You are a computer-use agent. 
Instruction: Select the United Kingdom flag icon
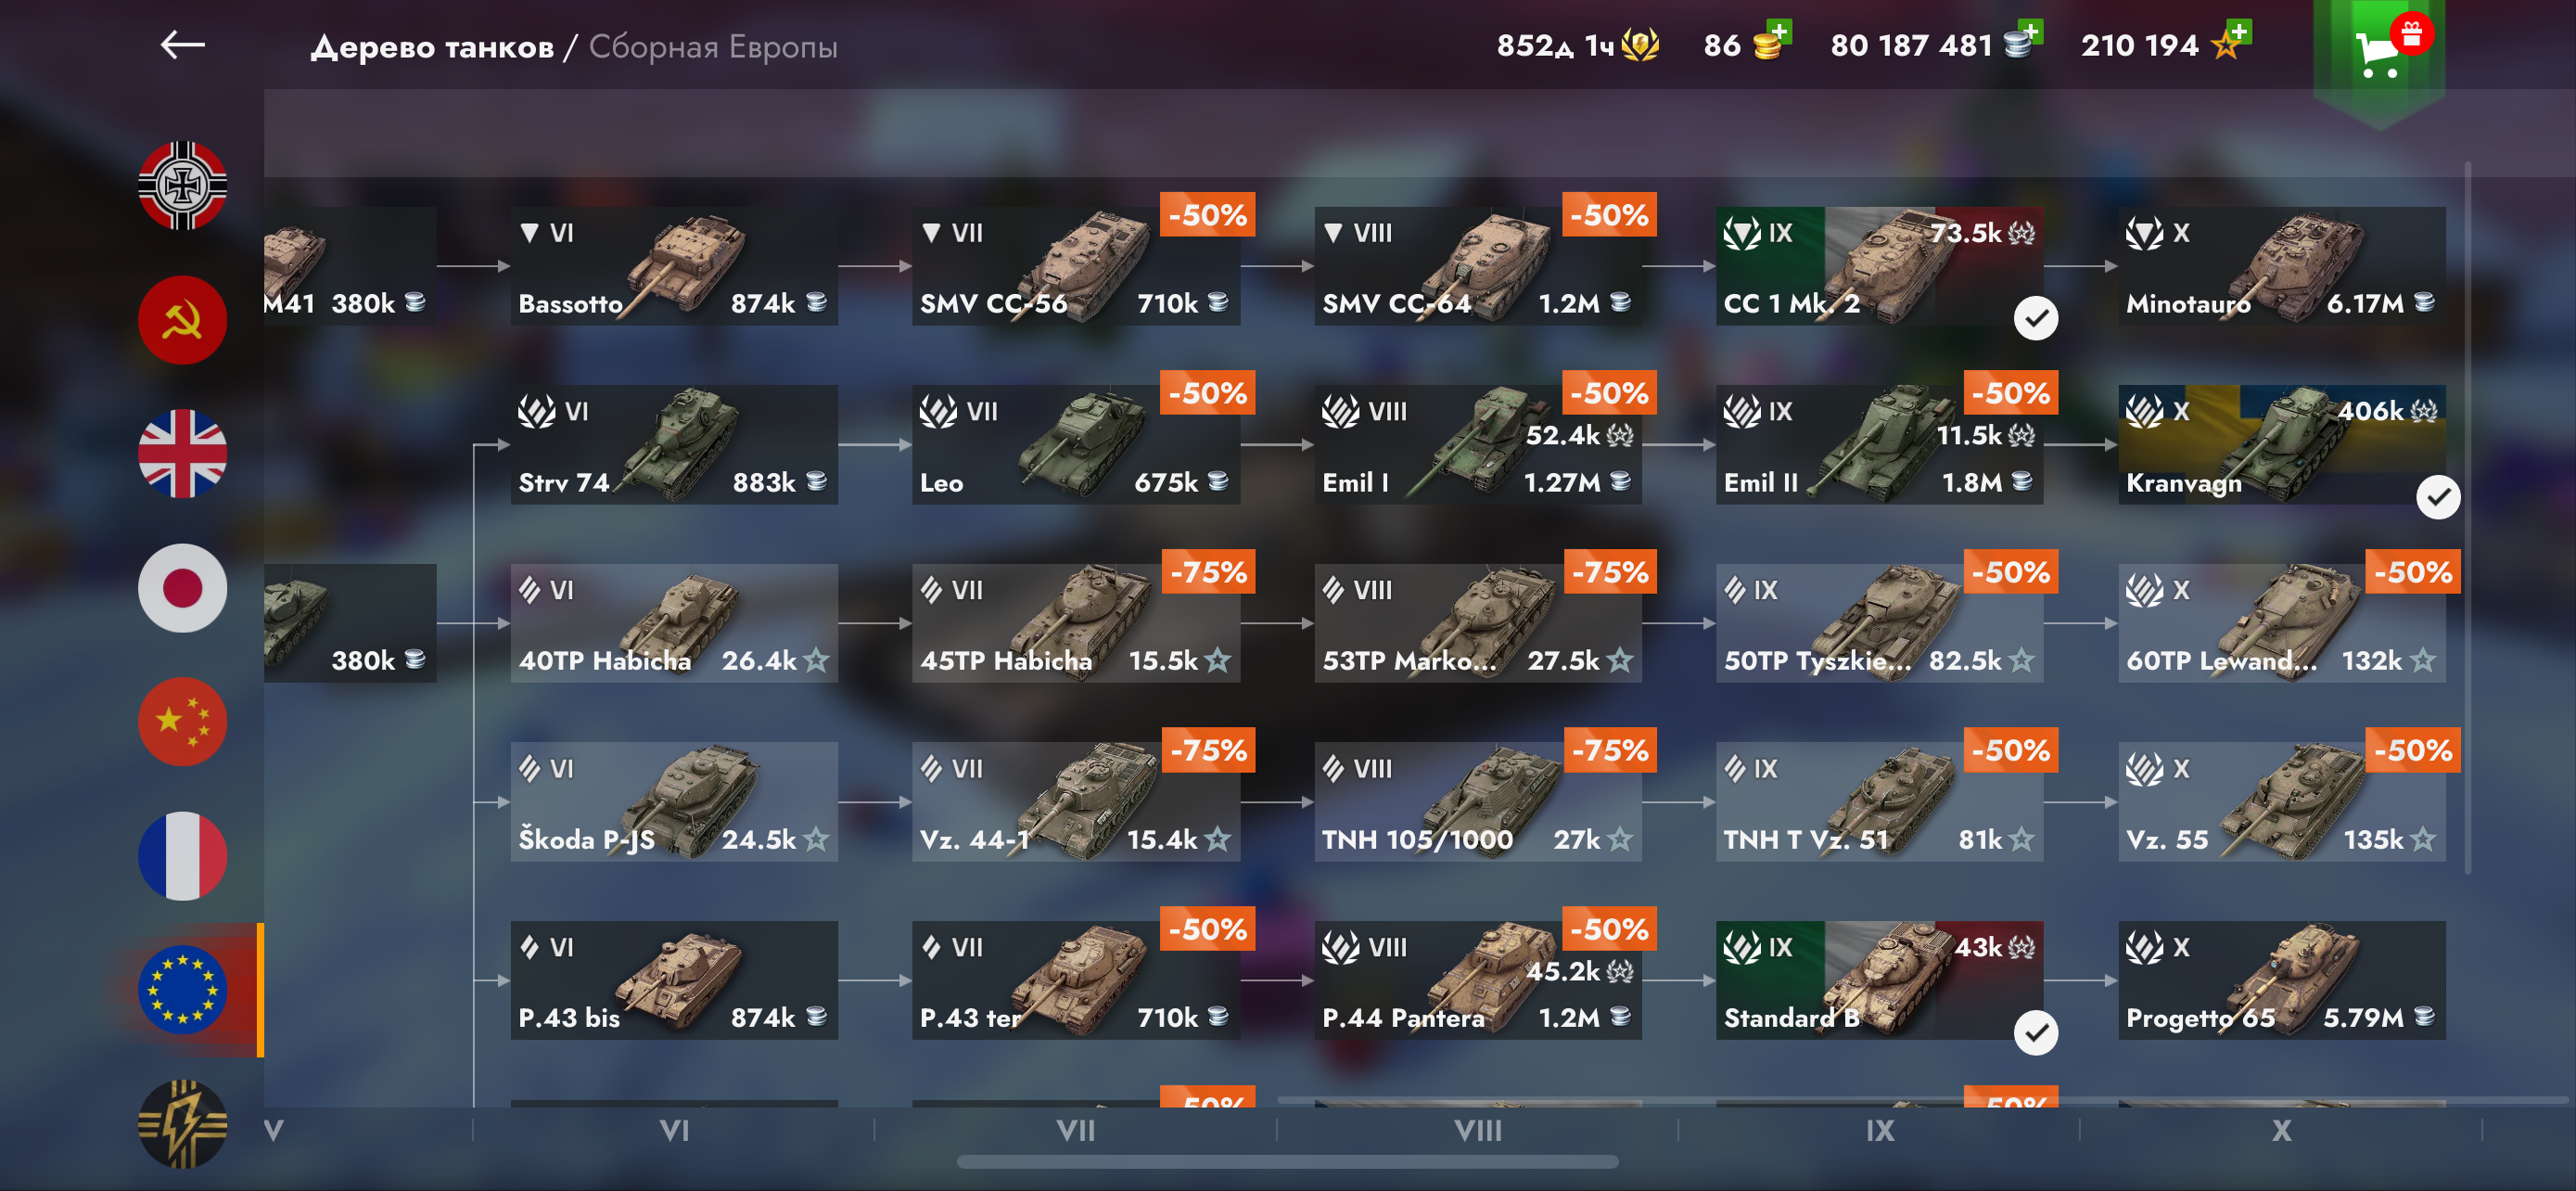click(182, 454)
